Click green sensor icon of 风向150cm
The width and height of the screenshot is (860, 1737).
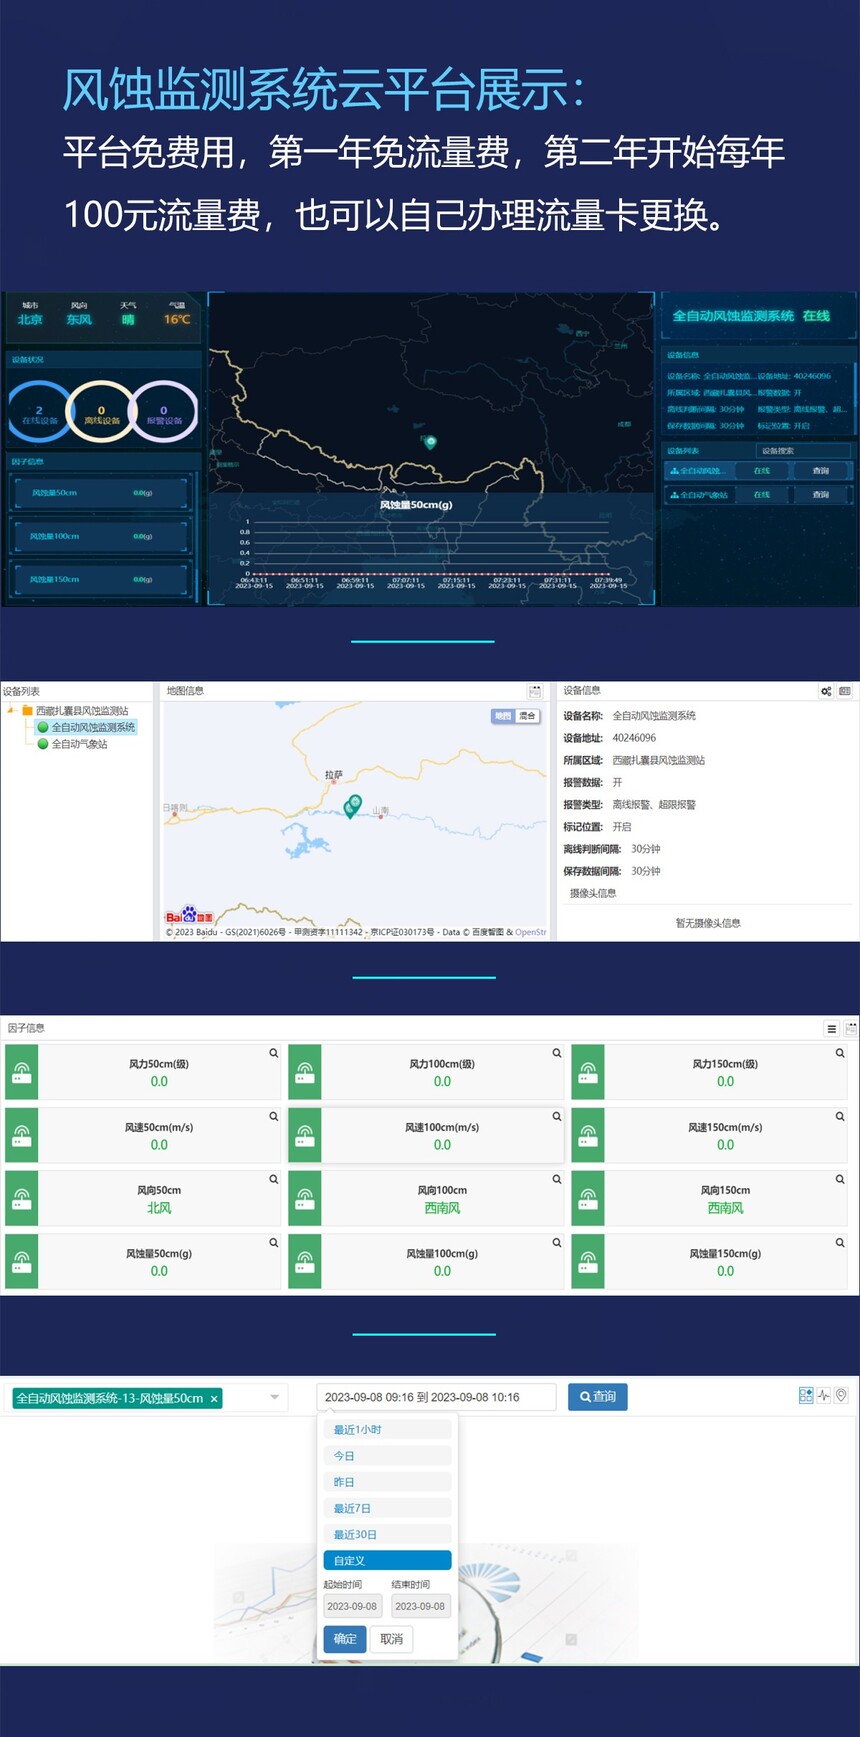pos(588,1198)
